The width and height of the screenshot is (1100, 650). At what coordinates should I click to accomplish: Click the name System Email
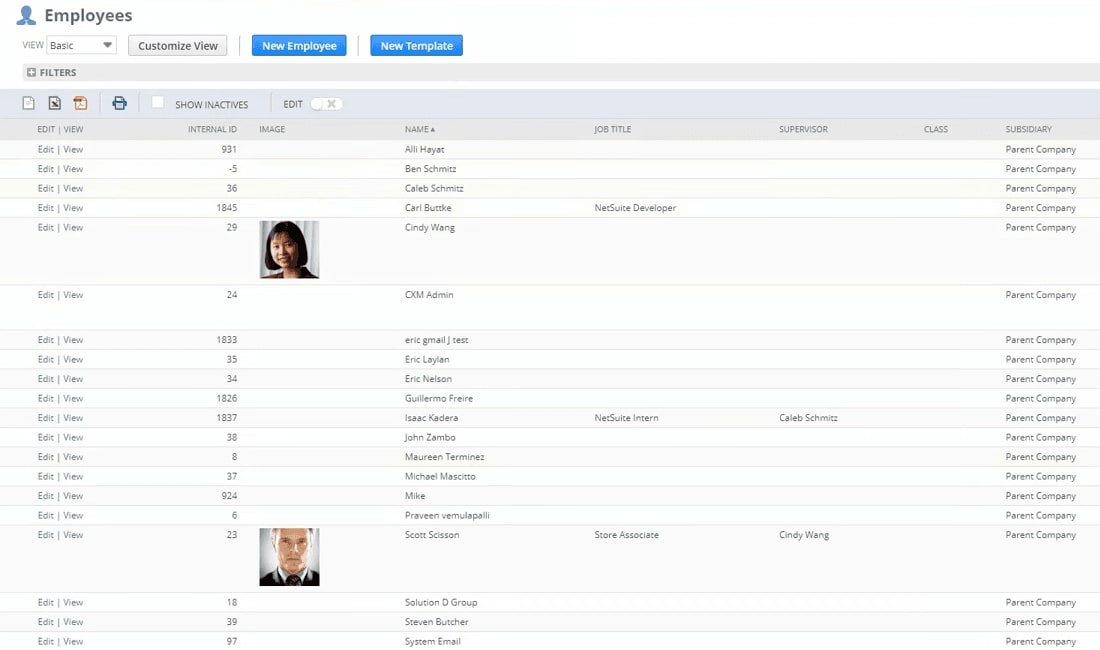coord(433,642)
